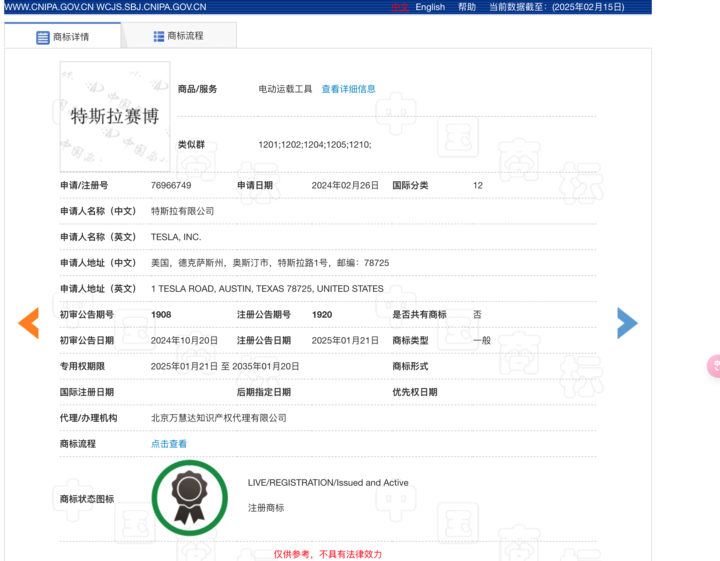
Task: Click the 商标状态图标 label
Action: (87, 499)
